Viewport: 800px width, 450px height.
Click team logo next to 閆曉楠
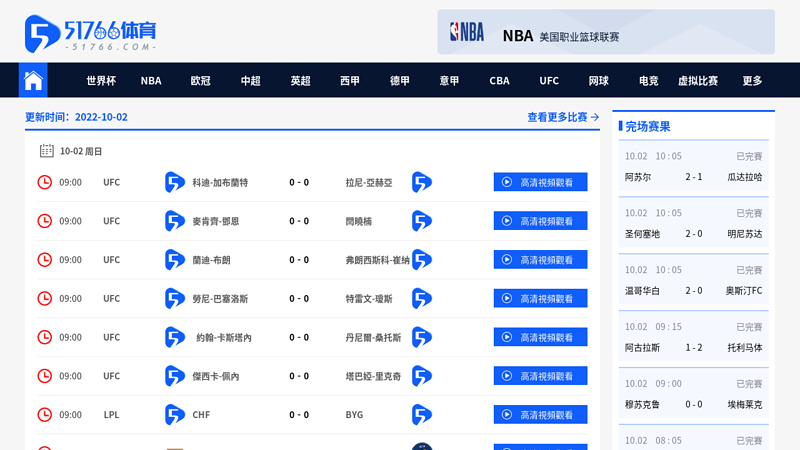point(421,221)
